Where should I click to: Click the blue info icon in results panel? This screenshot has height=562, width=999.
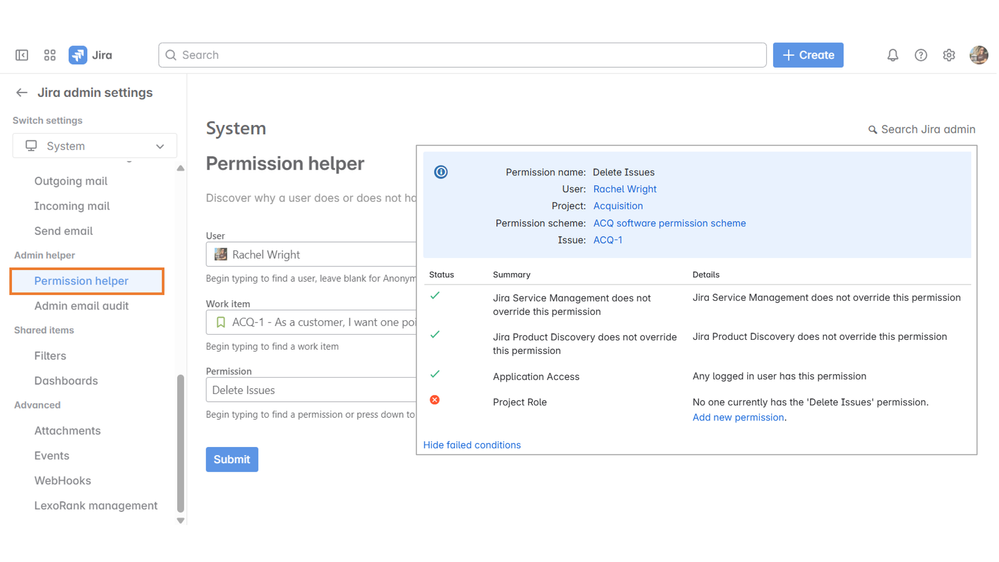pos(441,172)
